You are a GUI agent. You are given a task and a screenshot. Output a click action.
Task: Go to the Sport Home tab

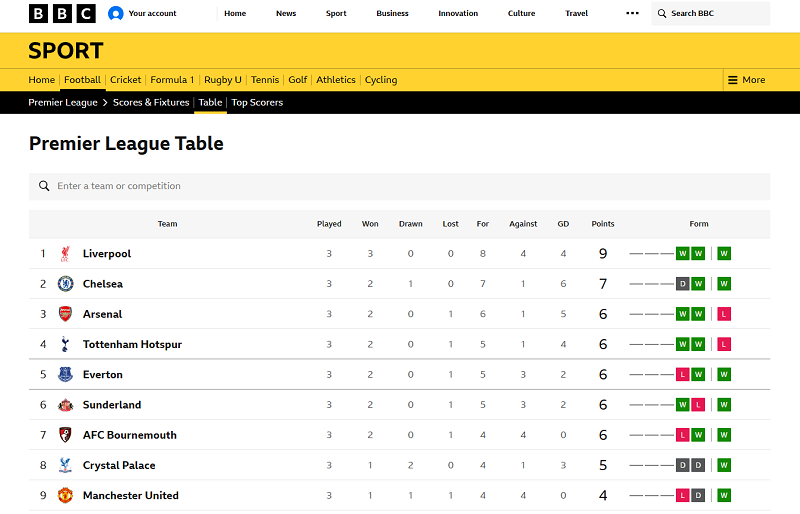click(41, 80)
